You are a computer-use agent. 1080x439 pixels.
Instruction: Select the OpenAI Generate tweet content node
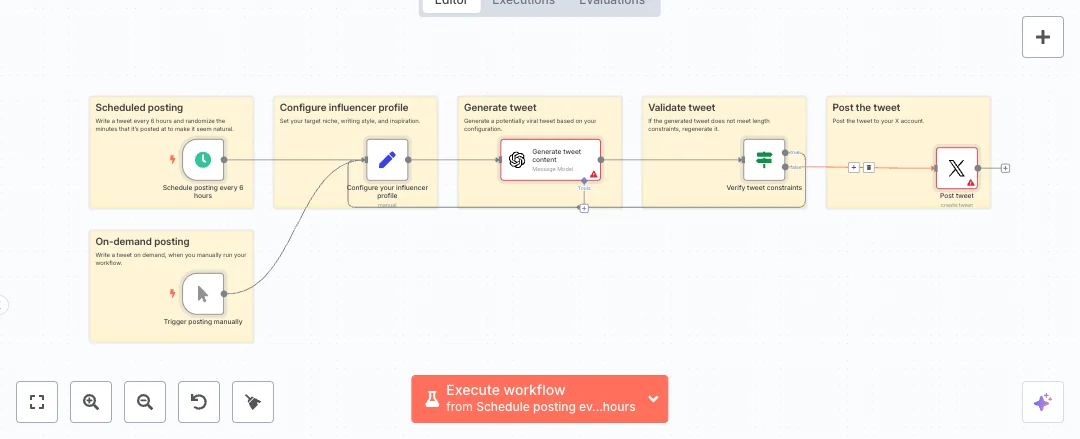[550, 159]
